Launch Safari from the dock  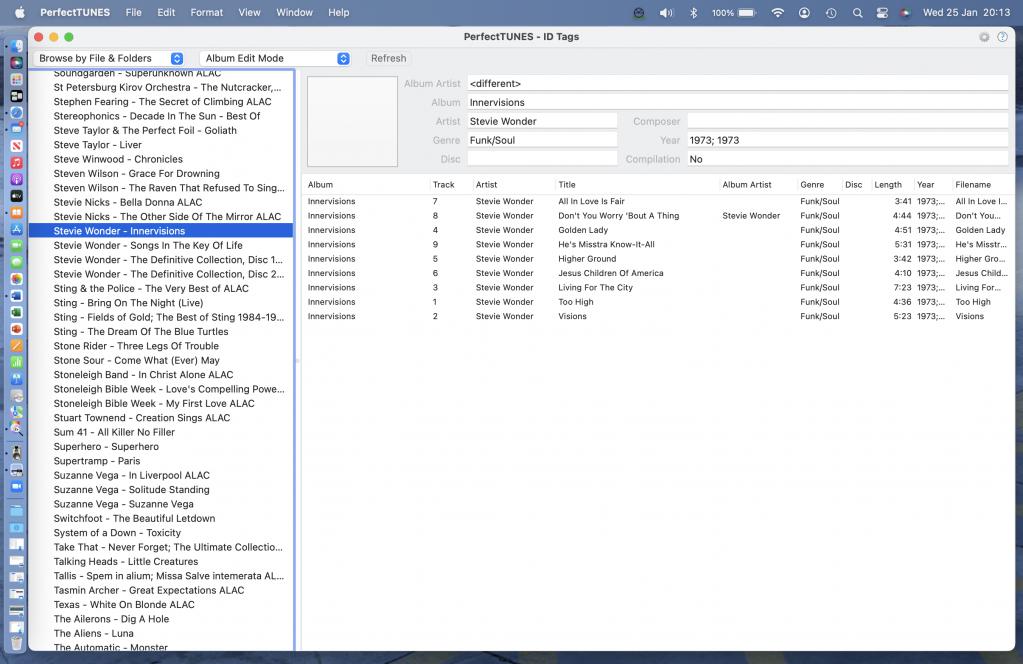coord(17,112)
